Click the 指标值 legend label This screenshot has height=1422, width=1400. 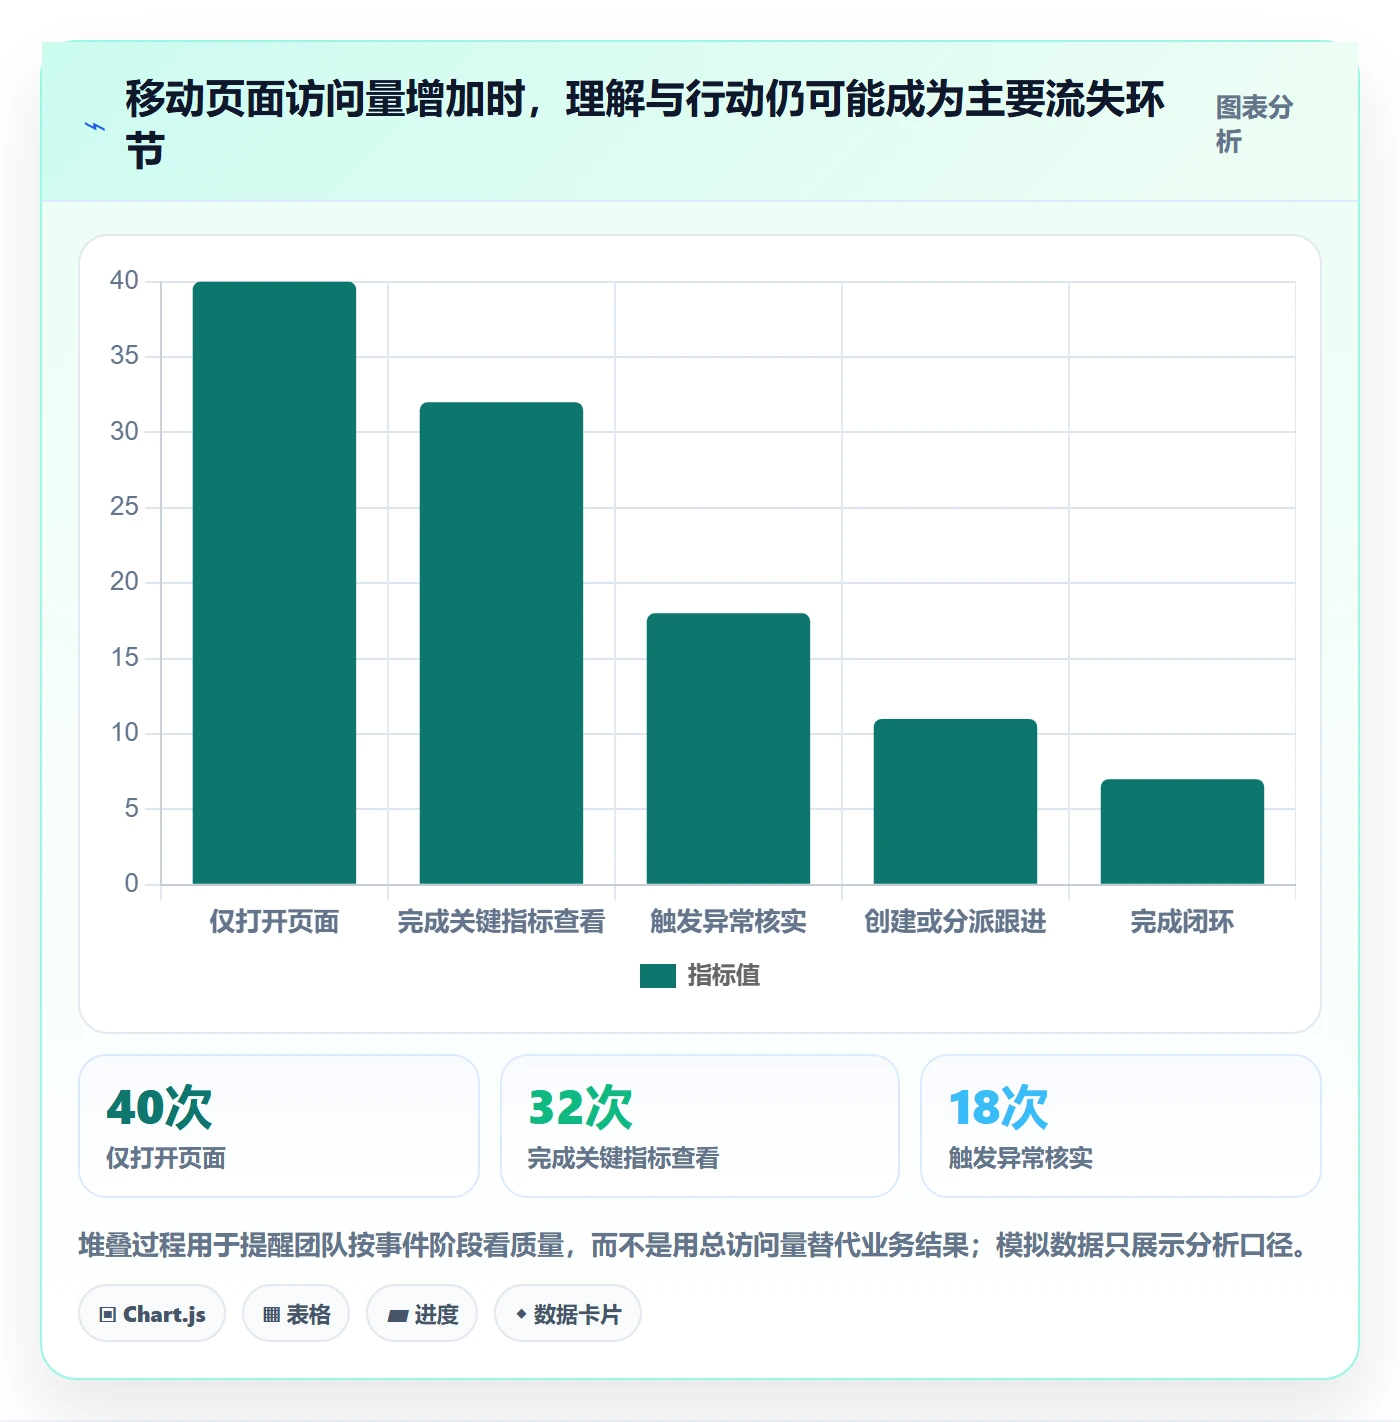724,975
